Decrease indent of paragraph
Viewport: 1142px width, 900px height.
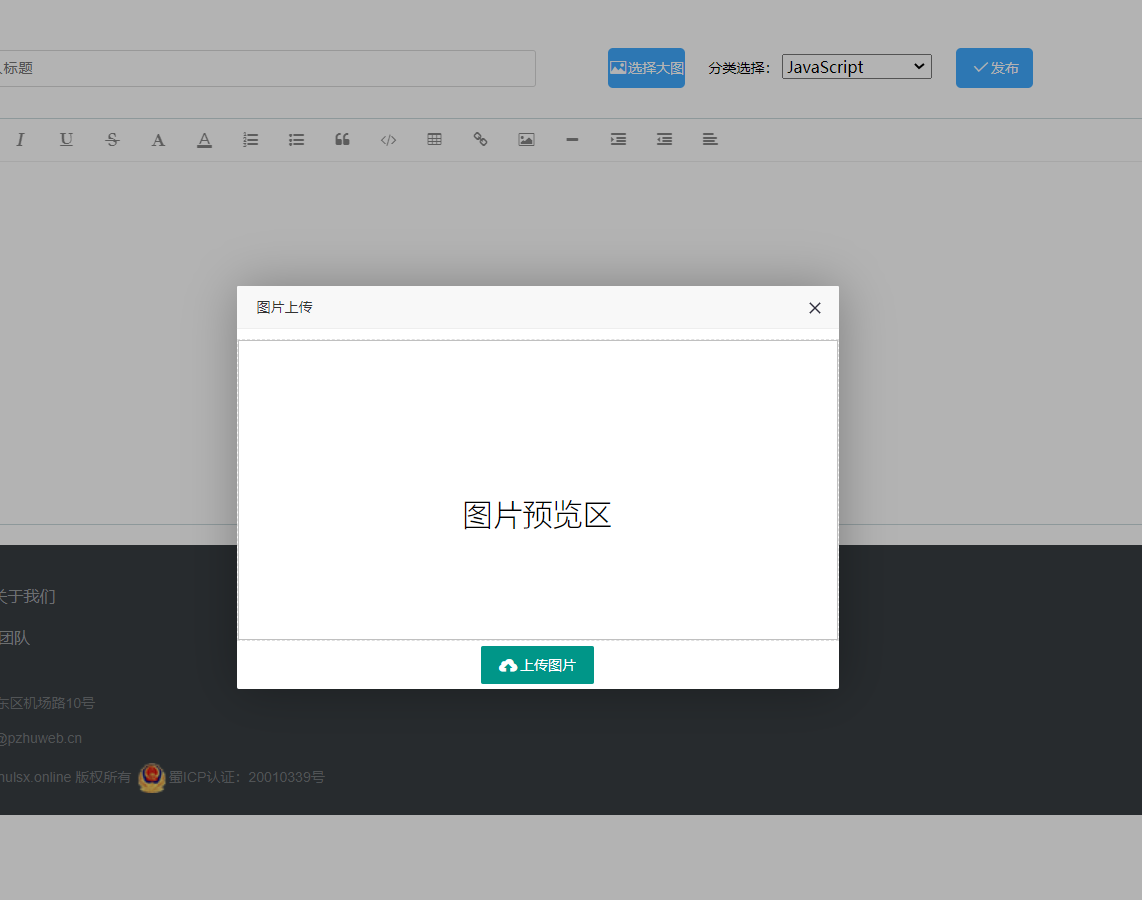coord(664,140)
